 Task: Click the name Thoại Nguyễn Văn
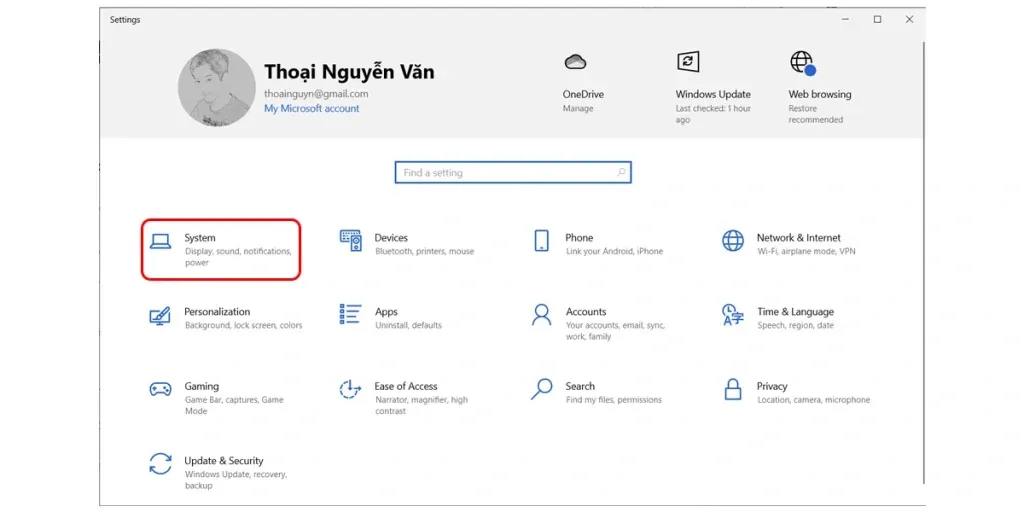point(349,72)
